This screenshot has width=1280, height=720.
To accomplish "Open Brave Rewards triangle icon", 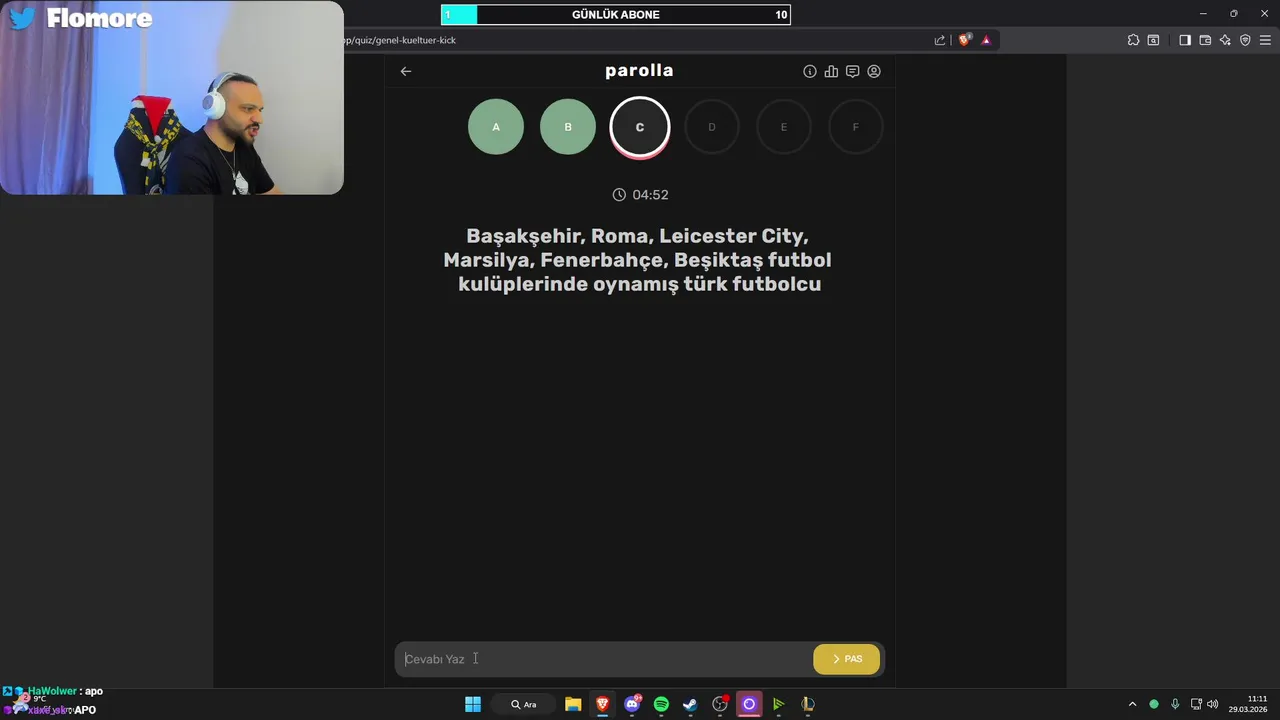I will 986,40.
